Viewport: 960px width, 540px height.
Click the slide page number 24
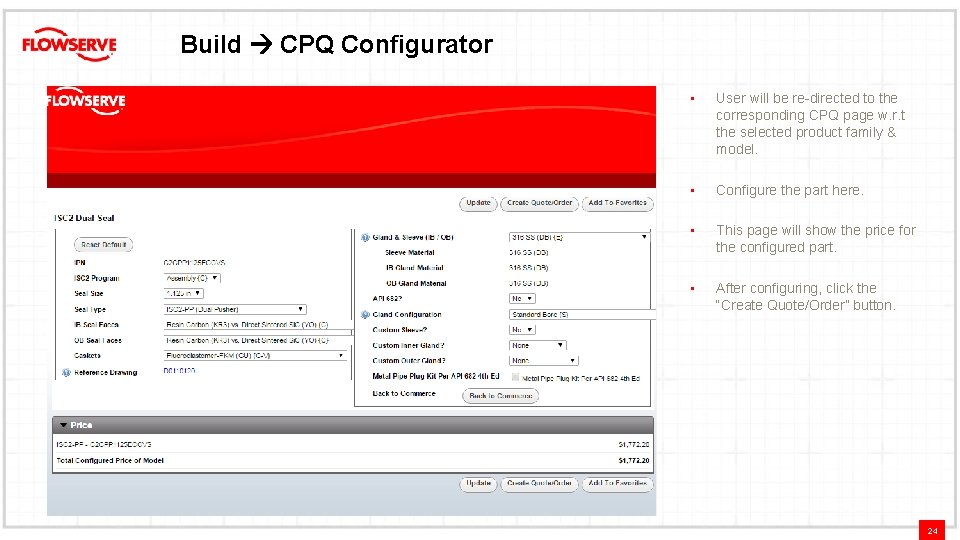click(x=932, y=531)
